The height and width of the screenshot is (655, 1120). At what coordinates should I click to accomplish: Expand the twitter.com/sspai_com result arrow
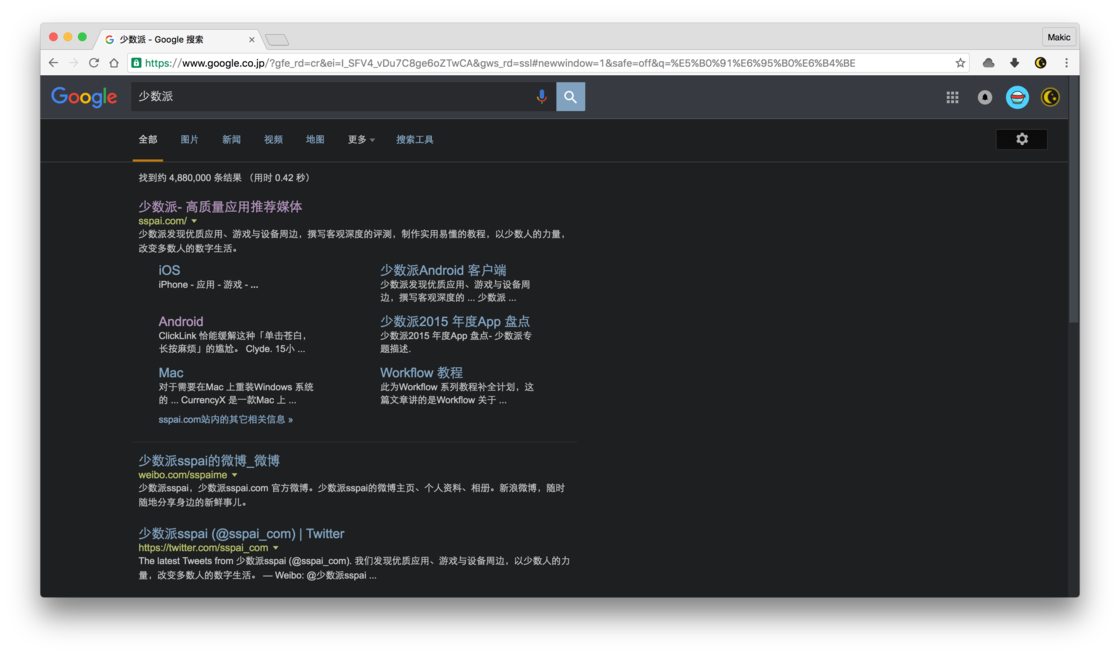(x=276, y=548)
